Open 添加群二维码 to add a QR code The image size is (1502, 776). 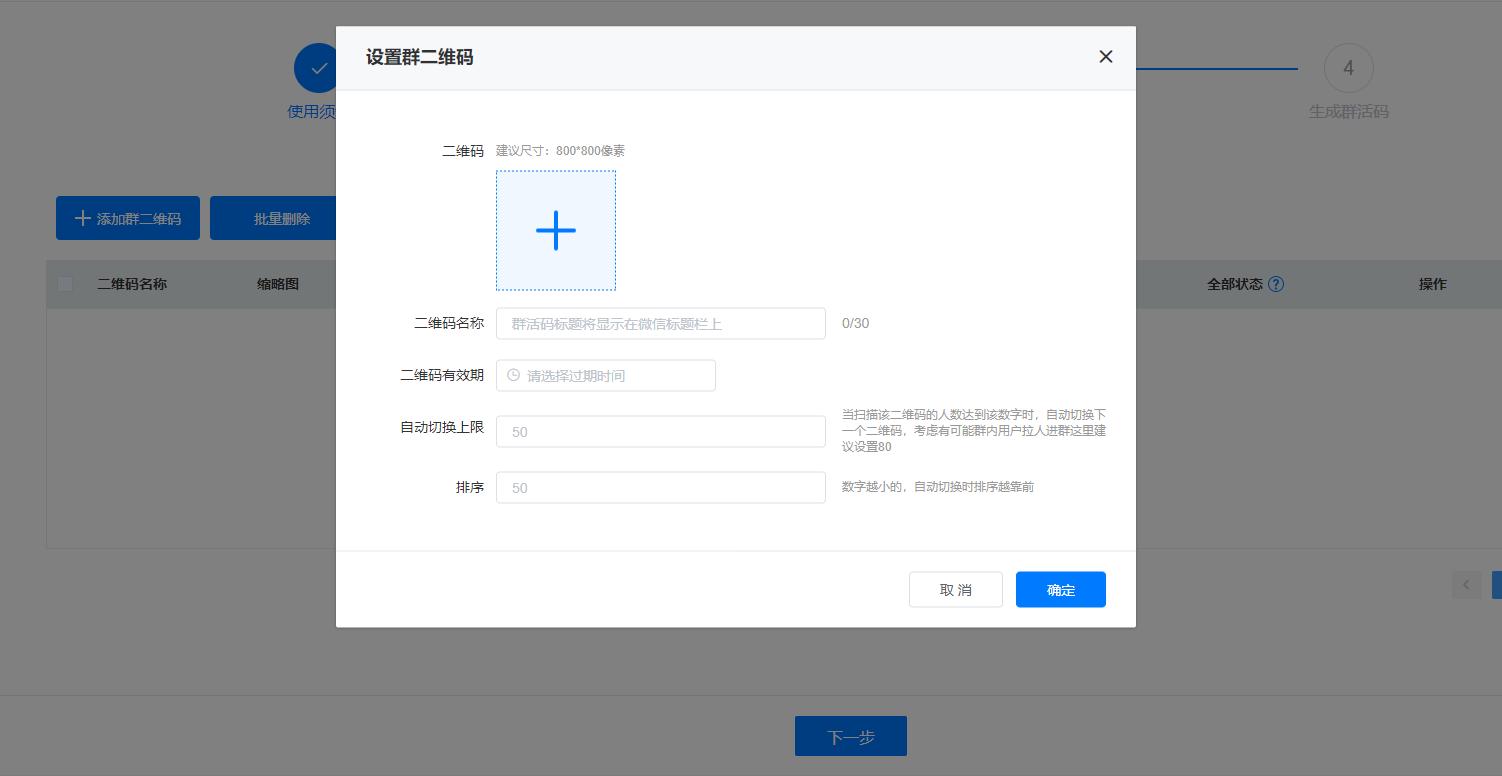(127, 217)
